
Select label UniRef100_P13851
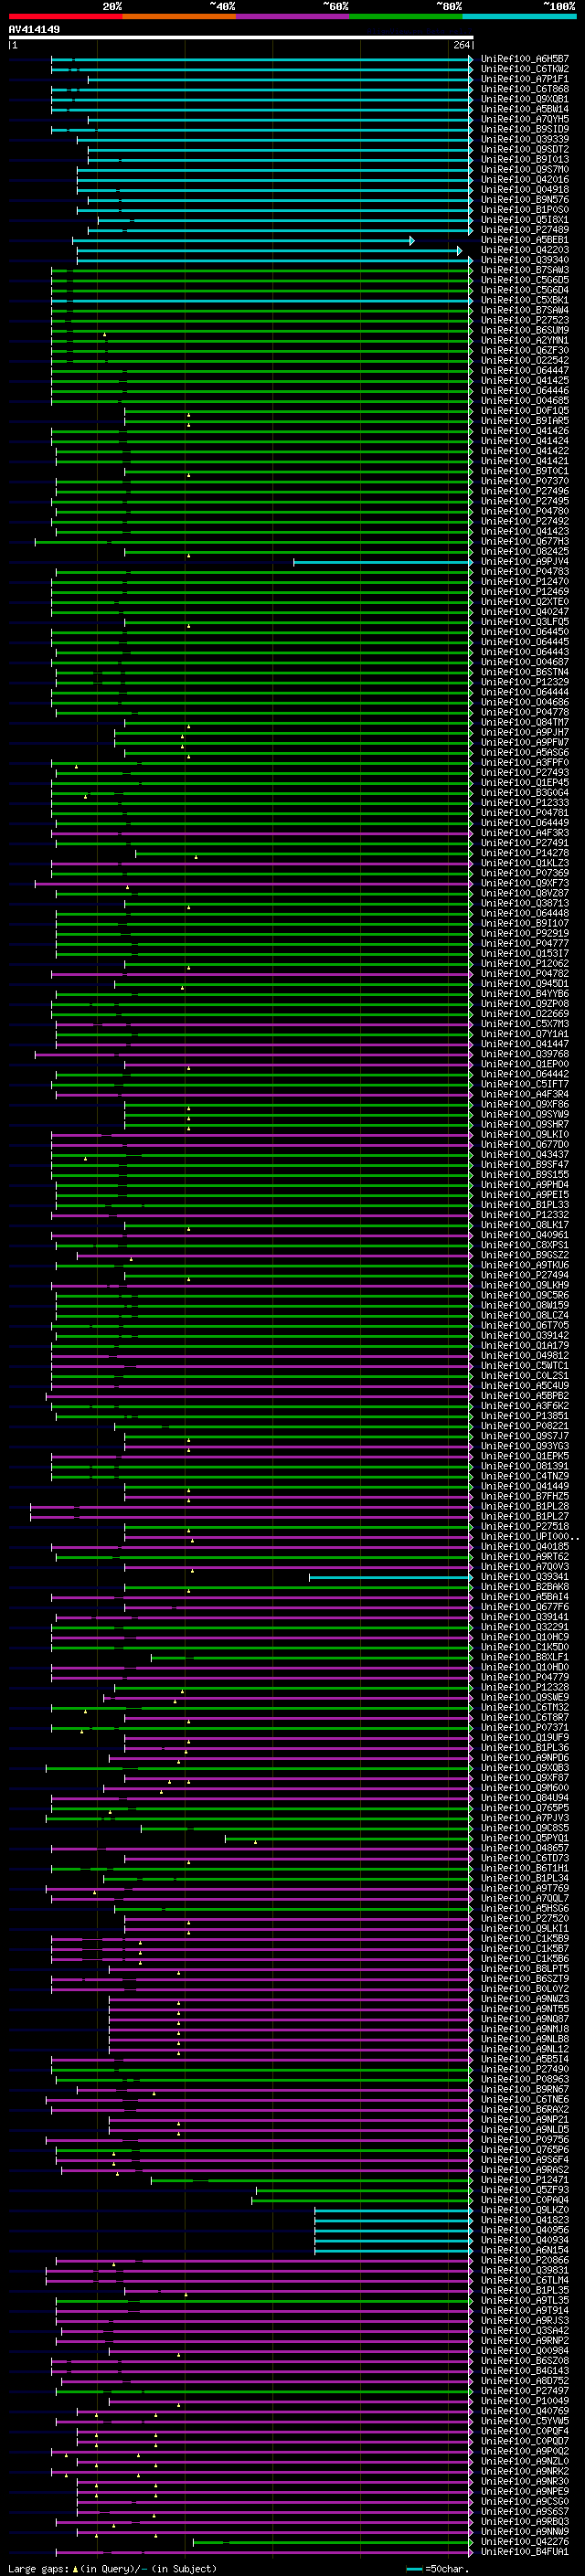point(525,1416)
